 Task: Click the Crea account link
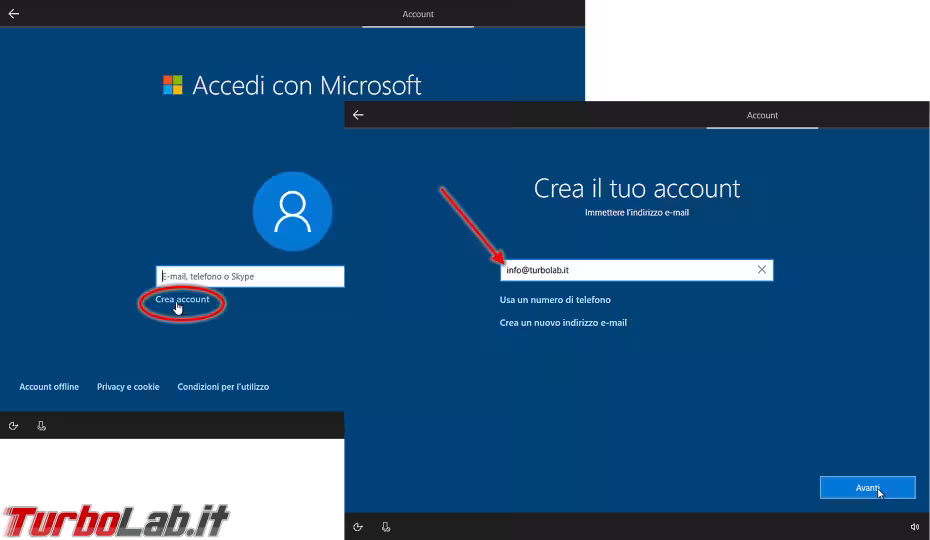182,299
